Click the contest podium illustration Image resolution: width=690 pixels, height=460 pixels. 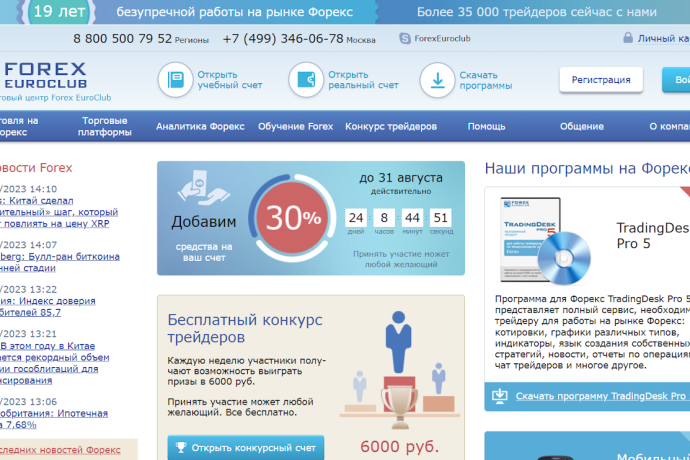(x=400, y=370)
